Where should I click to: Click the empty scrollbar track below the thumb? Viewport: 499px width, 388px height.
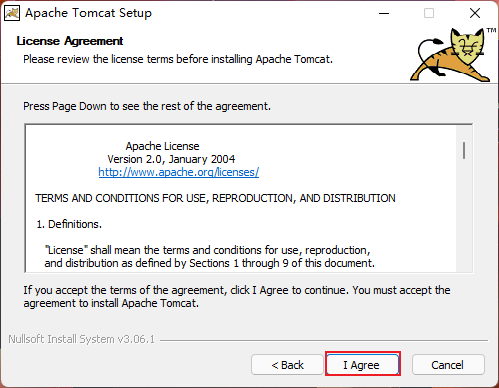(464, 215)
